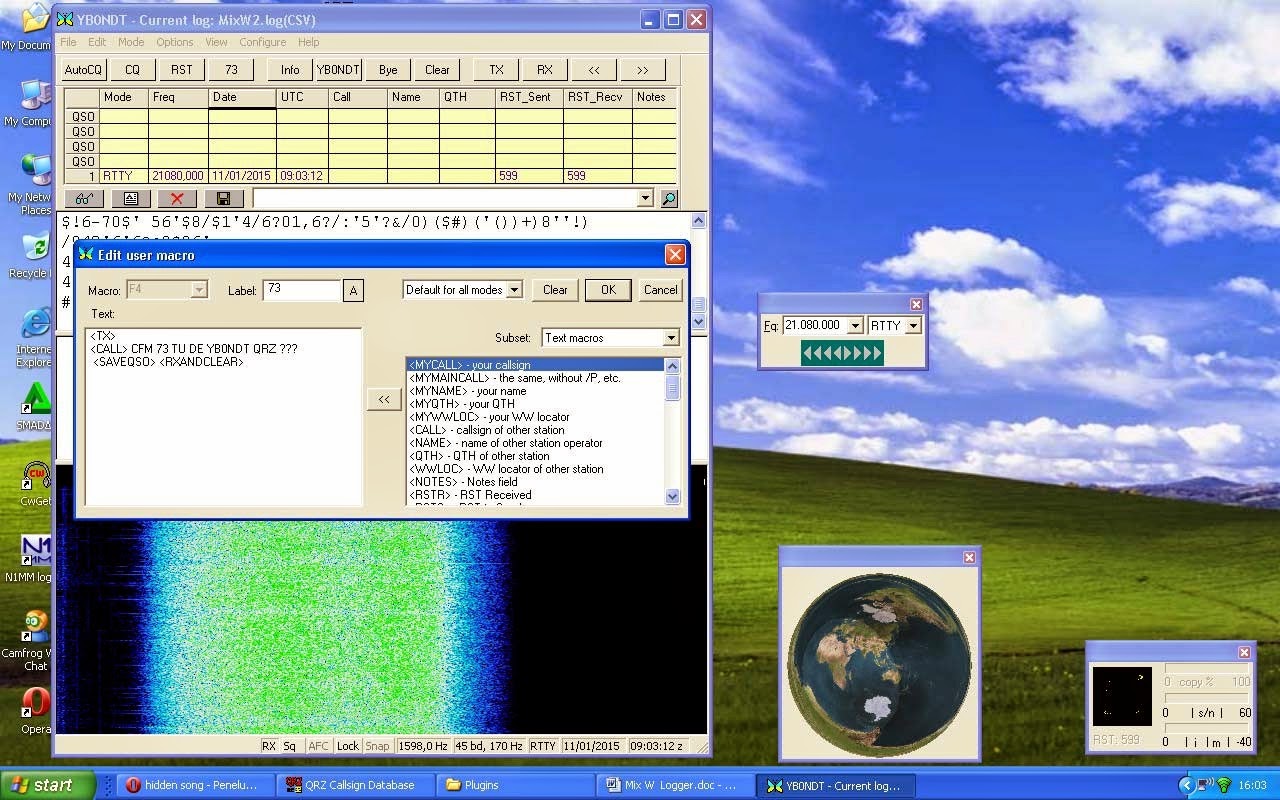The height and width of the screenshot is (800, 1280).
Task: Click the red X delete QSO icon
Action: point(177,199)
